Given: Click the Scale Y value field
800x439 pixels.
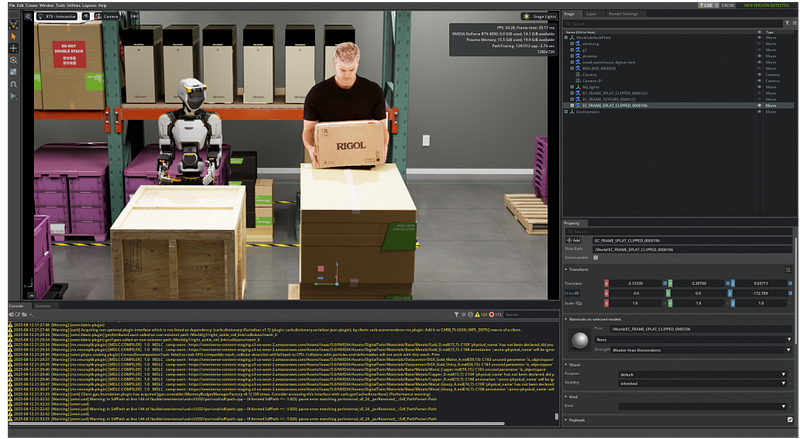Looking at the screenshot, I should click(697, 303).
